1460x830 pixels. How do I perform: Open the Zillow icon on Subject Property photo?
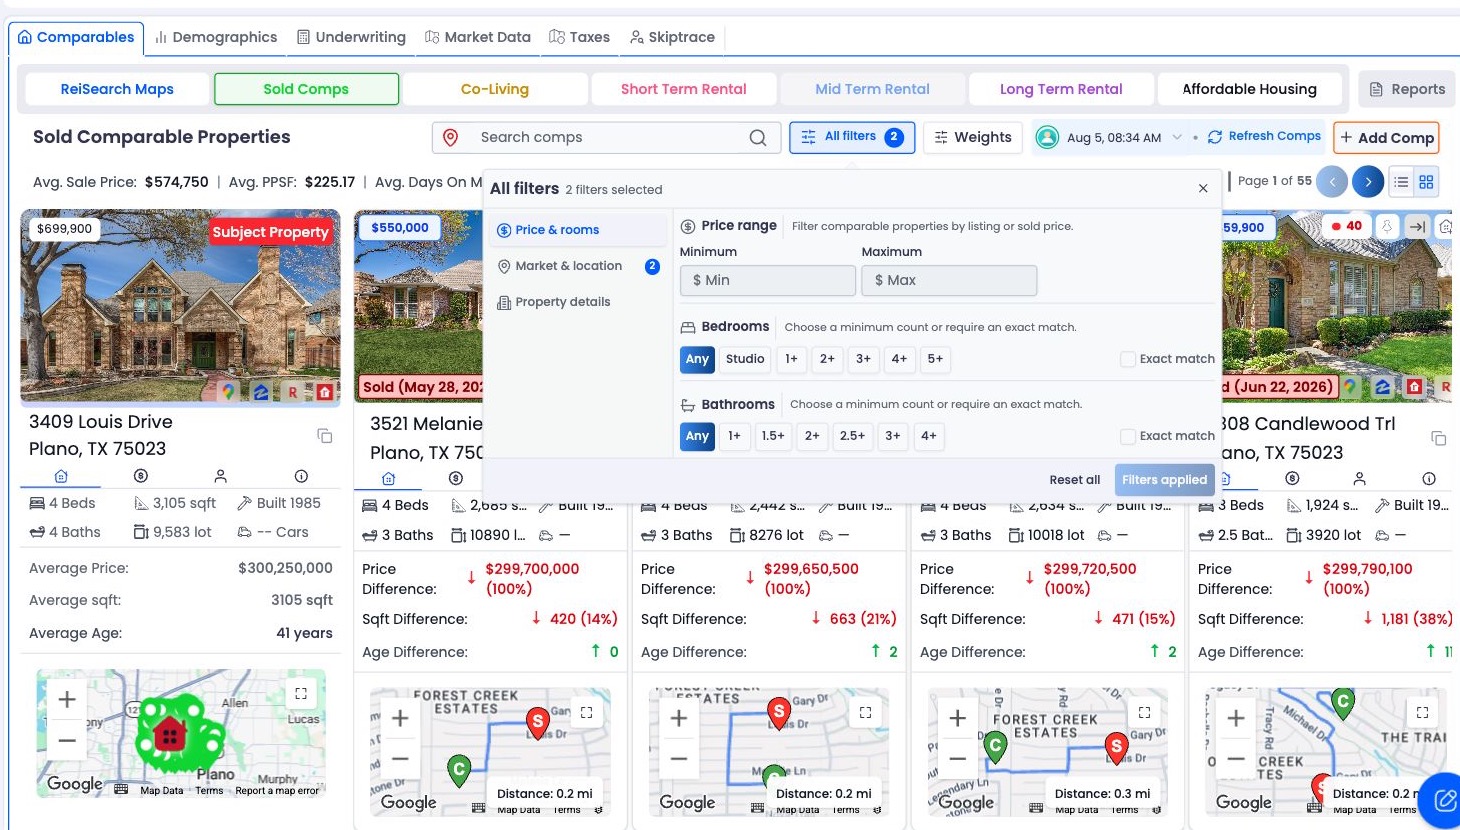tap(261, 392)
